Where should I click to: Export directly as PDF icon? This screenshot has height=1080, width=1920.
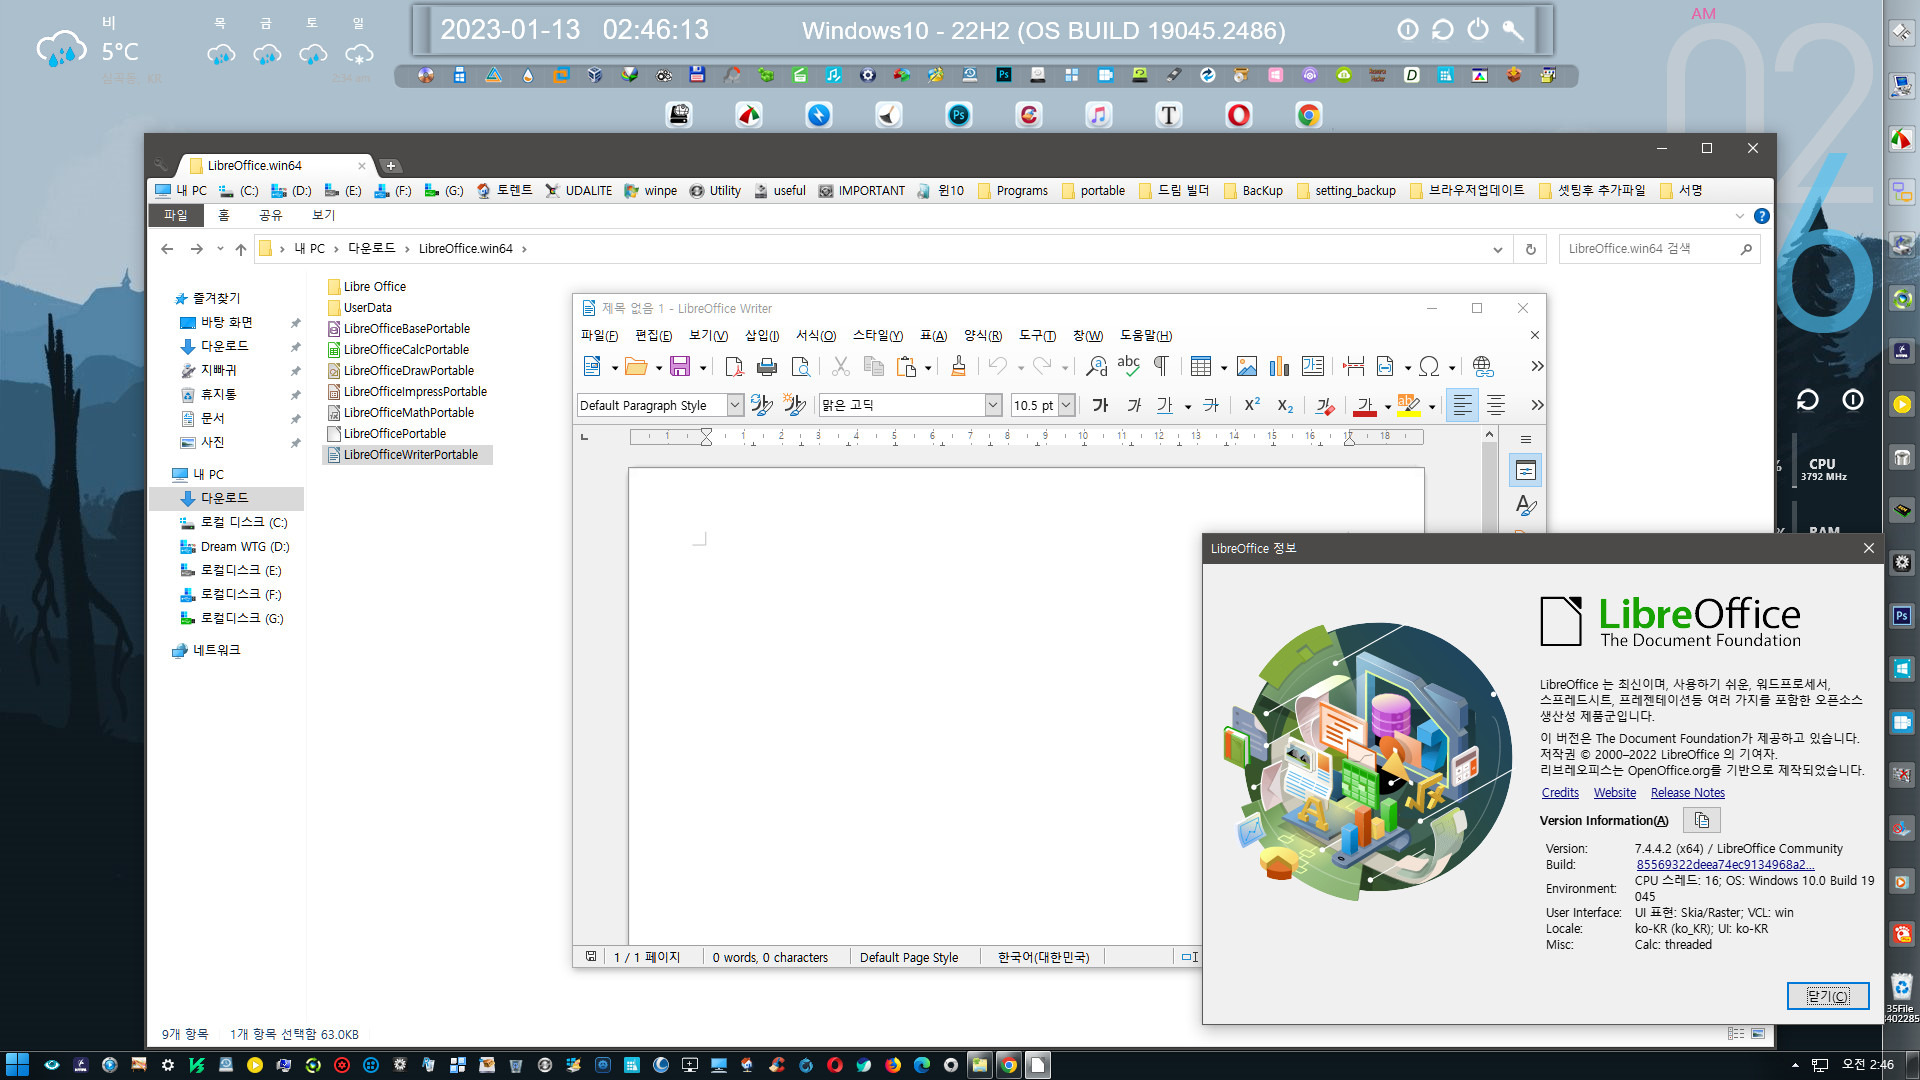[733, 367]
